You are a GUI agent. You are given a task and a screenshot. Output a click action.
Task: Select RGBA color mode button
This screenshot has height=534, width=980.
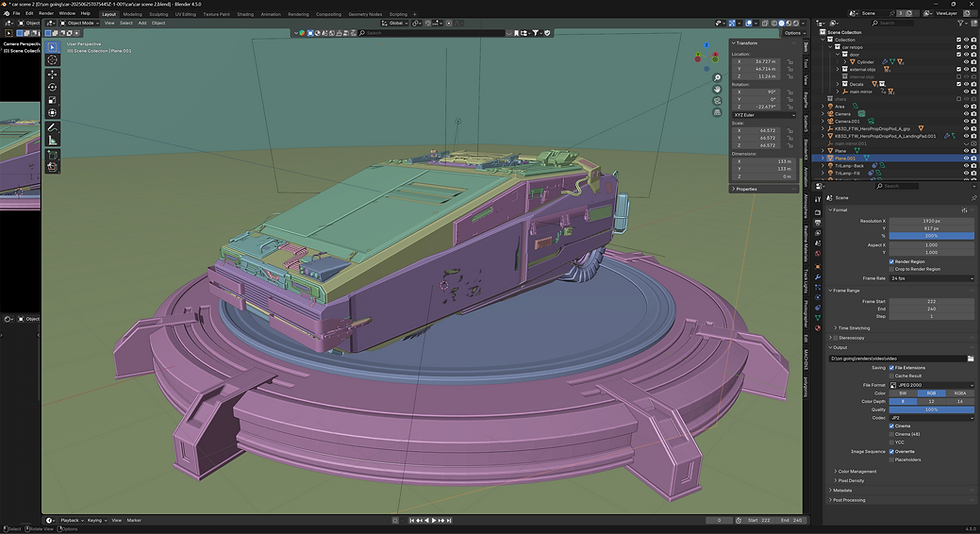[960, 393]
